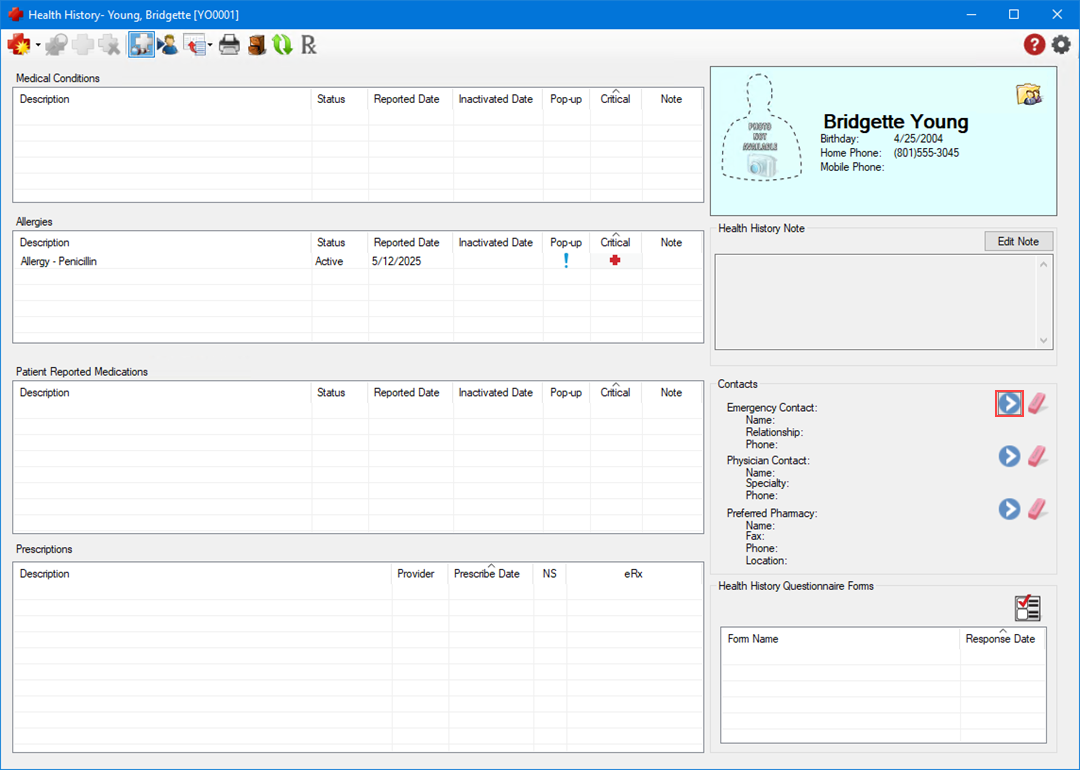Sort Allergies by Reported Date column header
Image resolution: width=1080 pixels, height=770 pixels.
point(406,242)
